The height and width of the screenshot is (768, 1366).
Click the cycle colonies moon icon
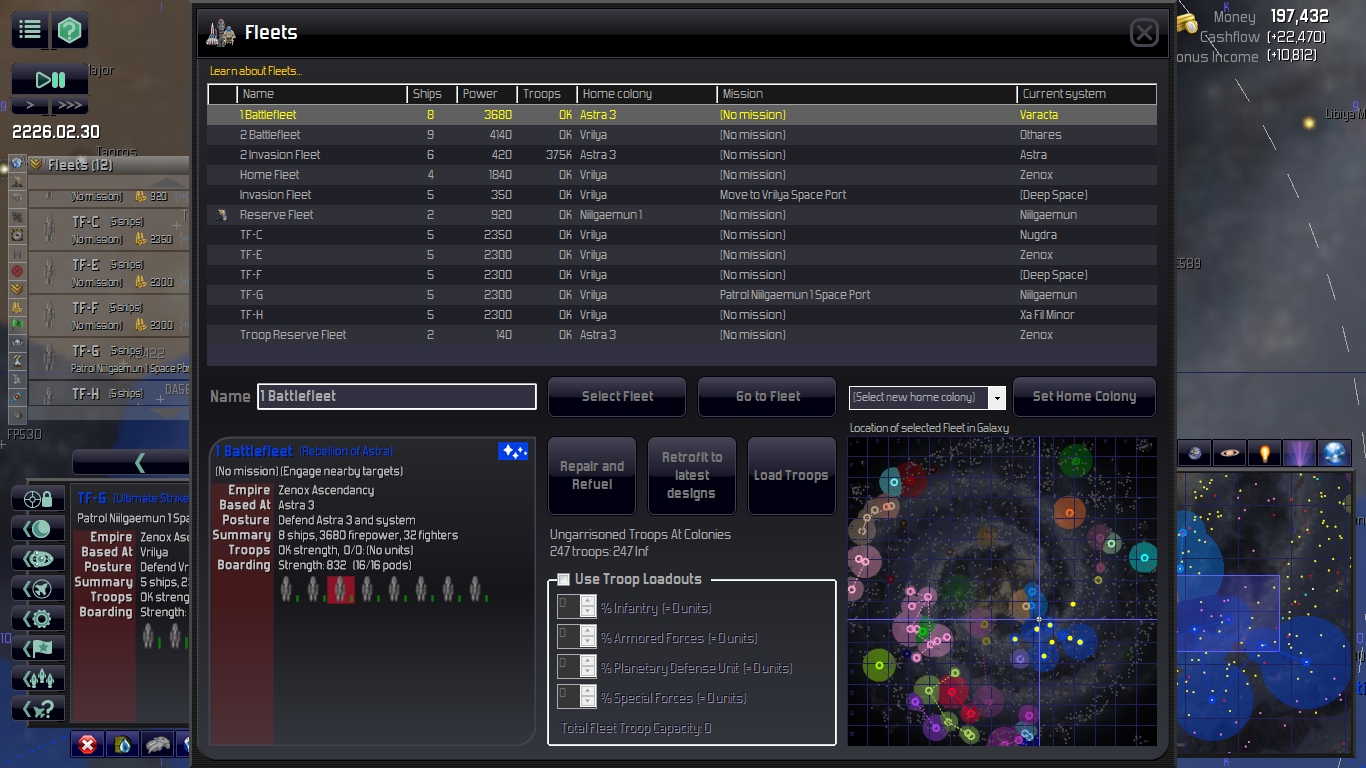point(38,528)
